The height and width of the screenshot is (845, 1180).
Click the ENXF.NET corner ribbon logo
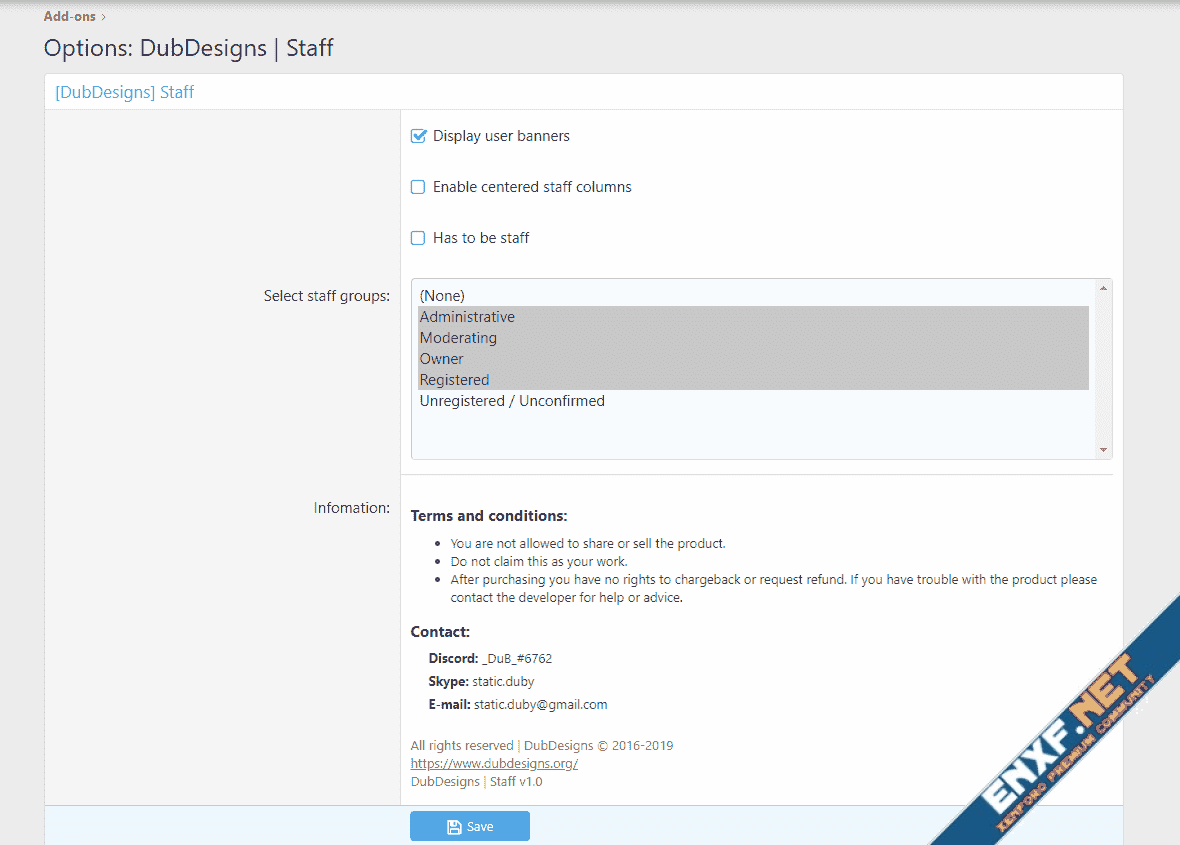[1071, 735]
